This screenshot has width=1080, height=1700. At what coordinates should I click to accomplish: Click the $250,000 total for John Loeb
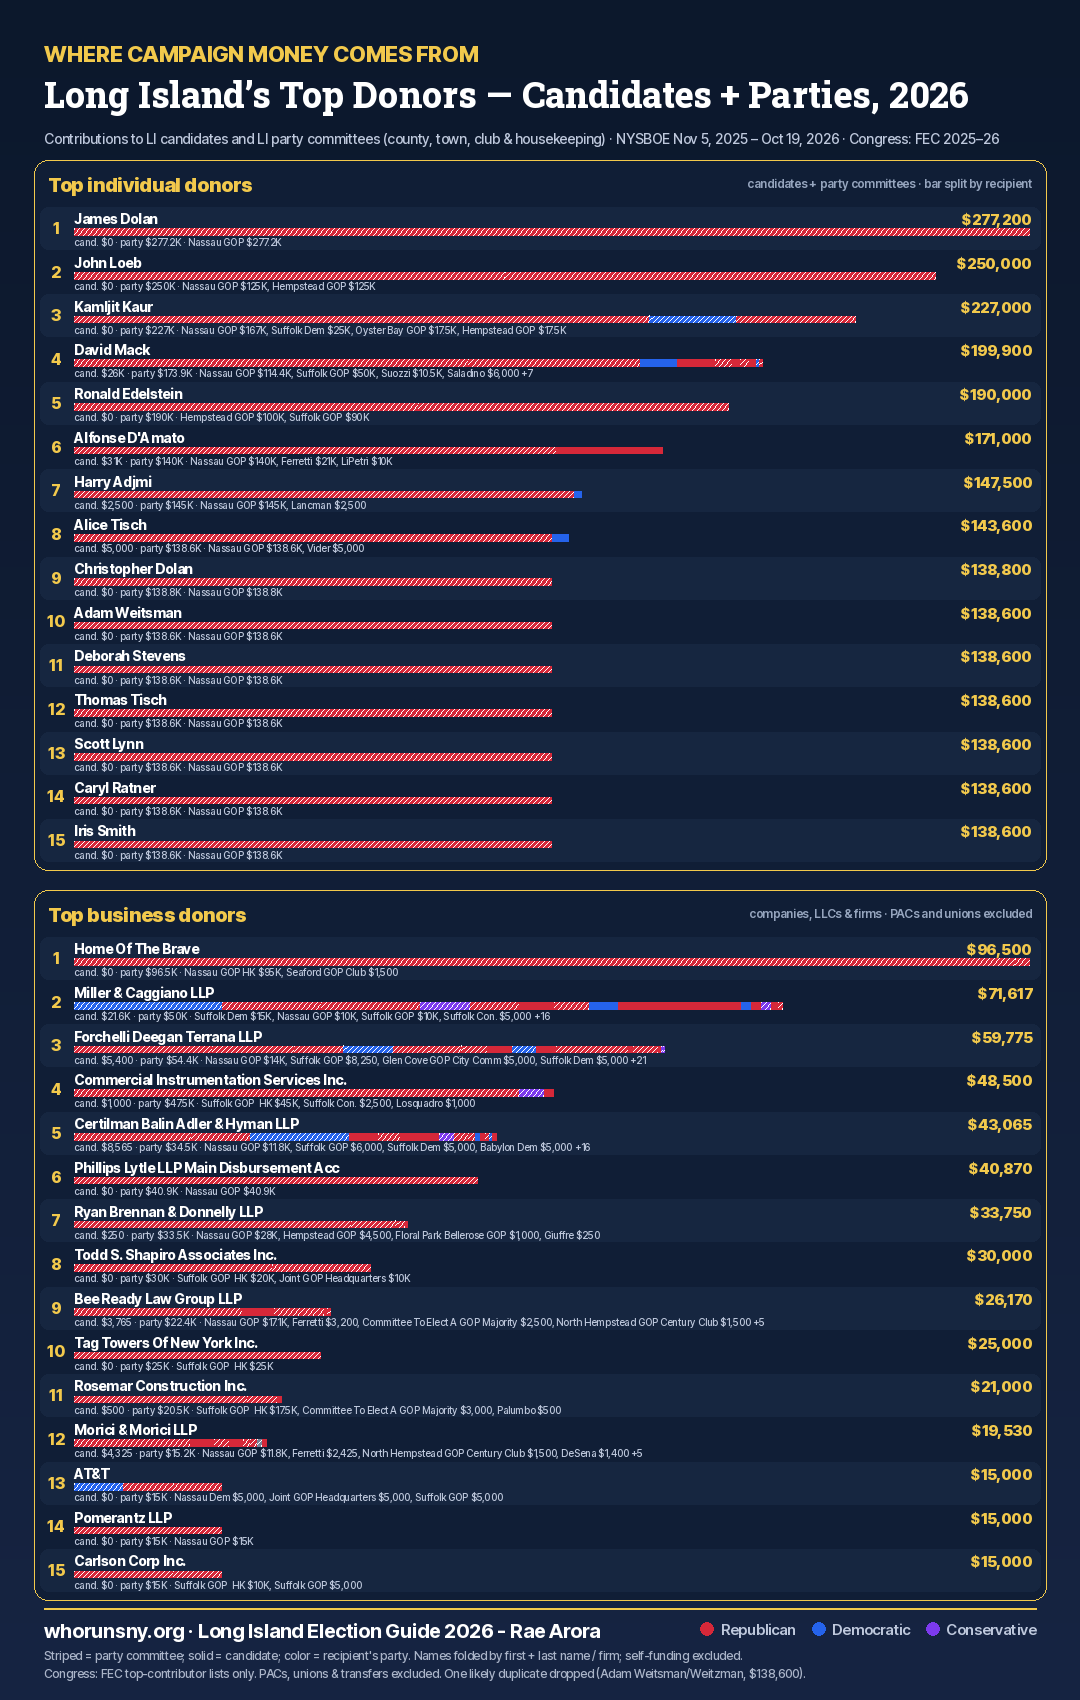point(994,264)
